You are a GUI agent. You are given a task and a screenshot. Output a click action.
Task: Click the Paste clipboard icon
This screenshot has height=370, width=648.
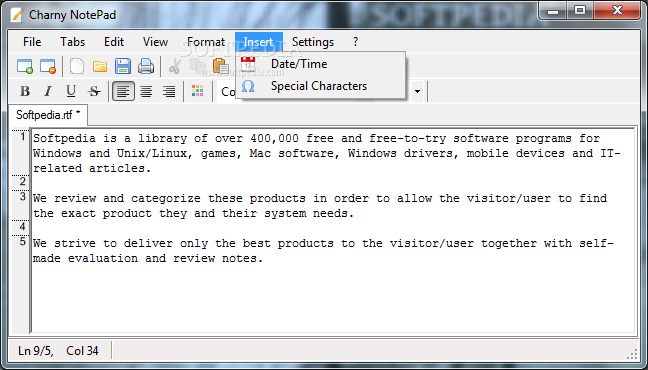tap(221, 66)
